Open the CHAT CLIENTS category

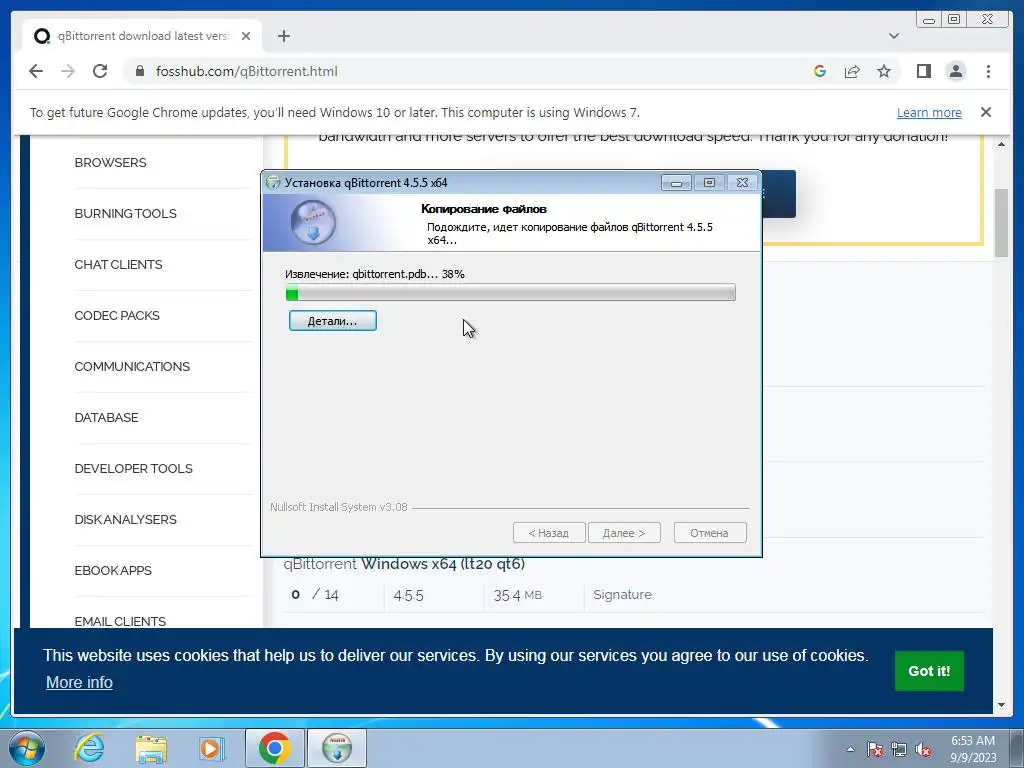(118, 264)
